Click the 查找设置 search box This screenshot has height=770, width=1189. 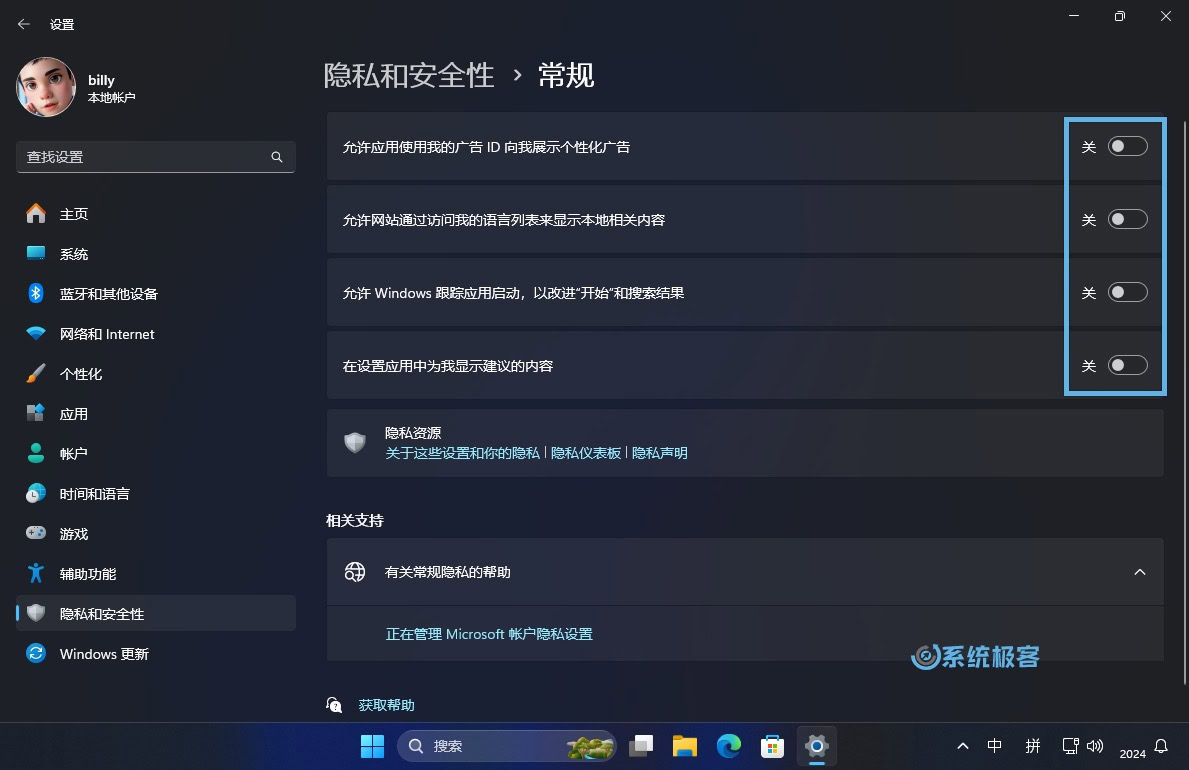pyautogui.click(x=155, y=157)
